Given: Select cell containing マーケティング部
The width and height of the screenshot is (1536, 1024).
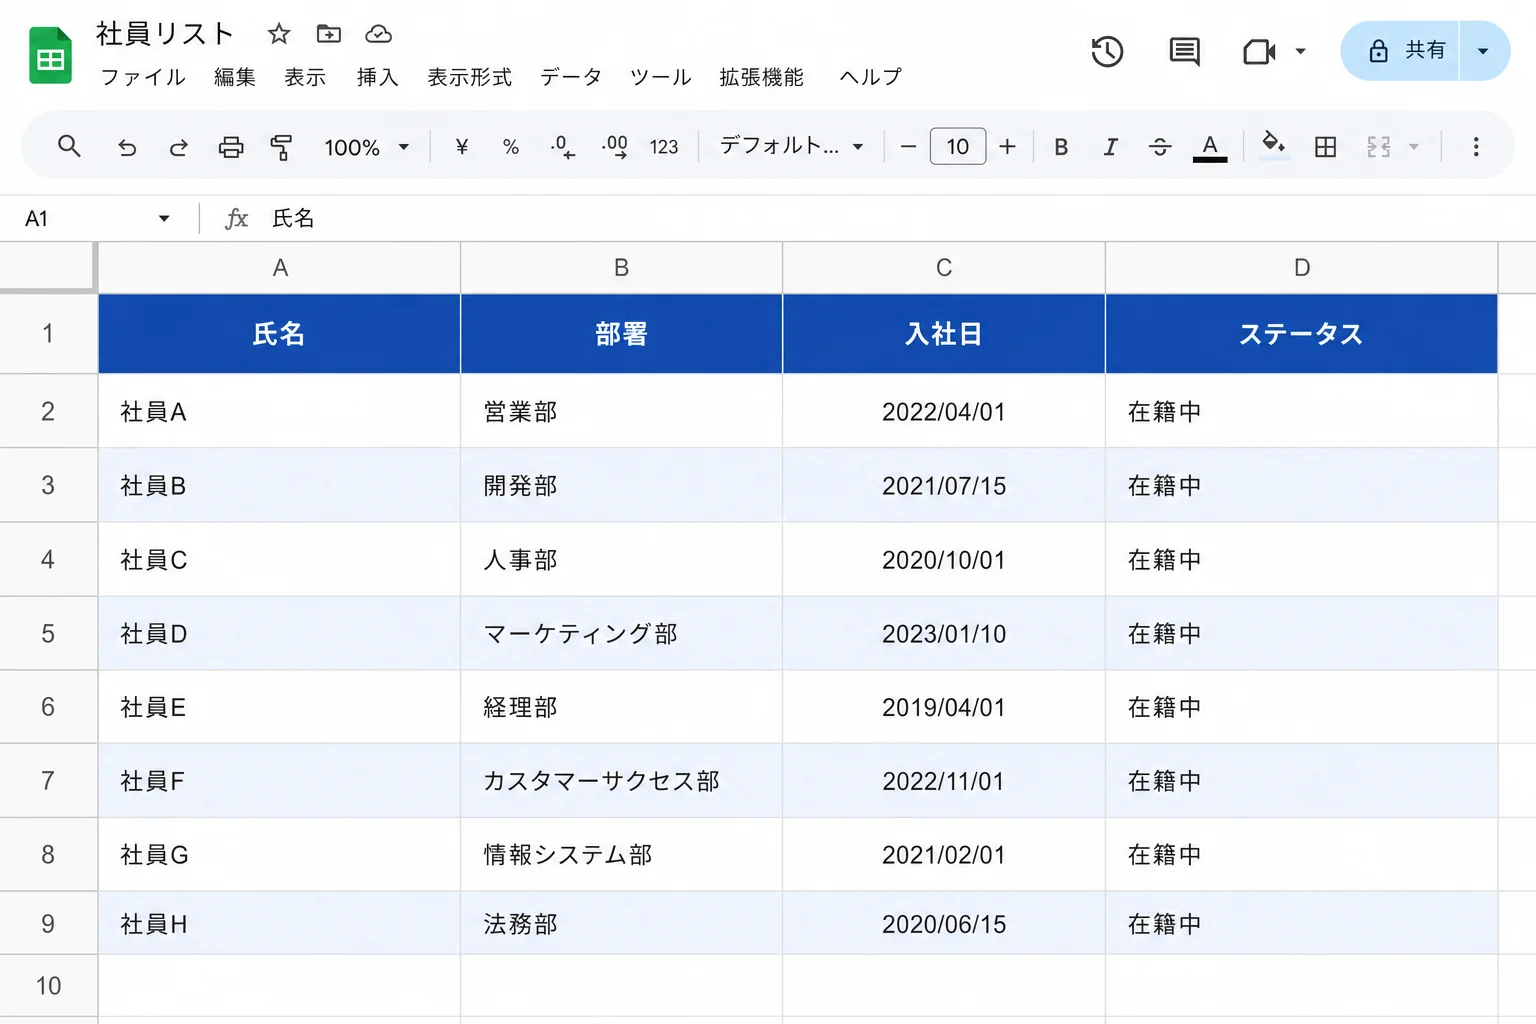Looking at the screenshot, I should pyautogui.click(x=621, y=633).
